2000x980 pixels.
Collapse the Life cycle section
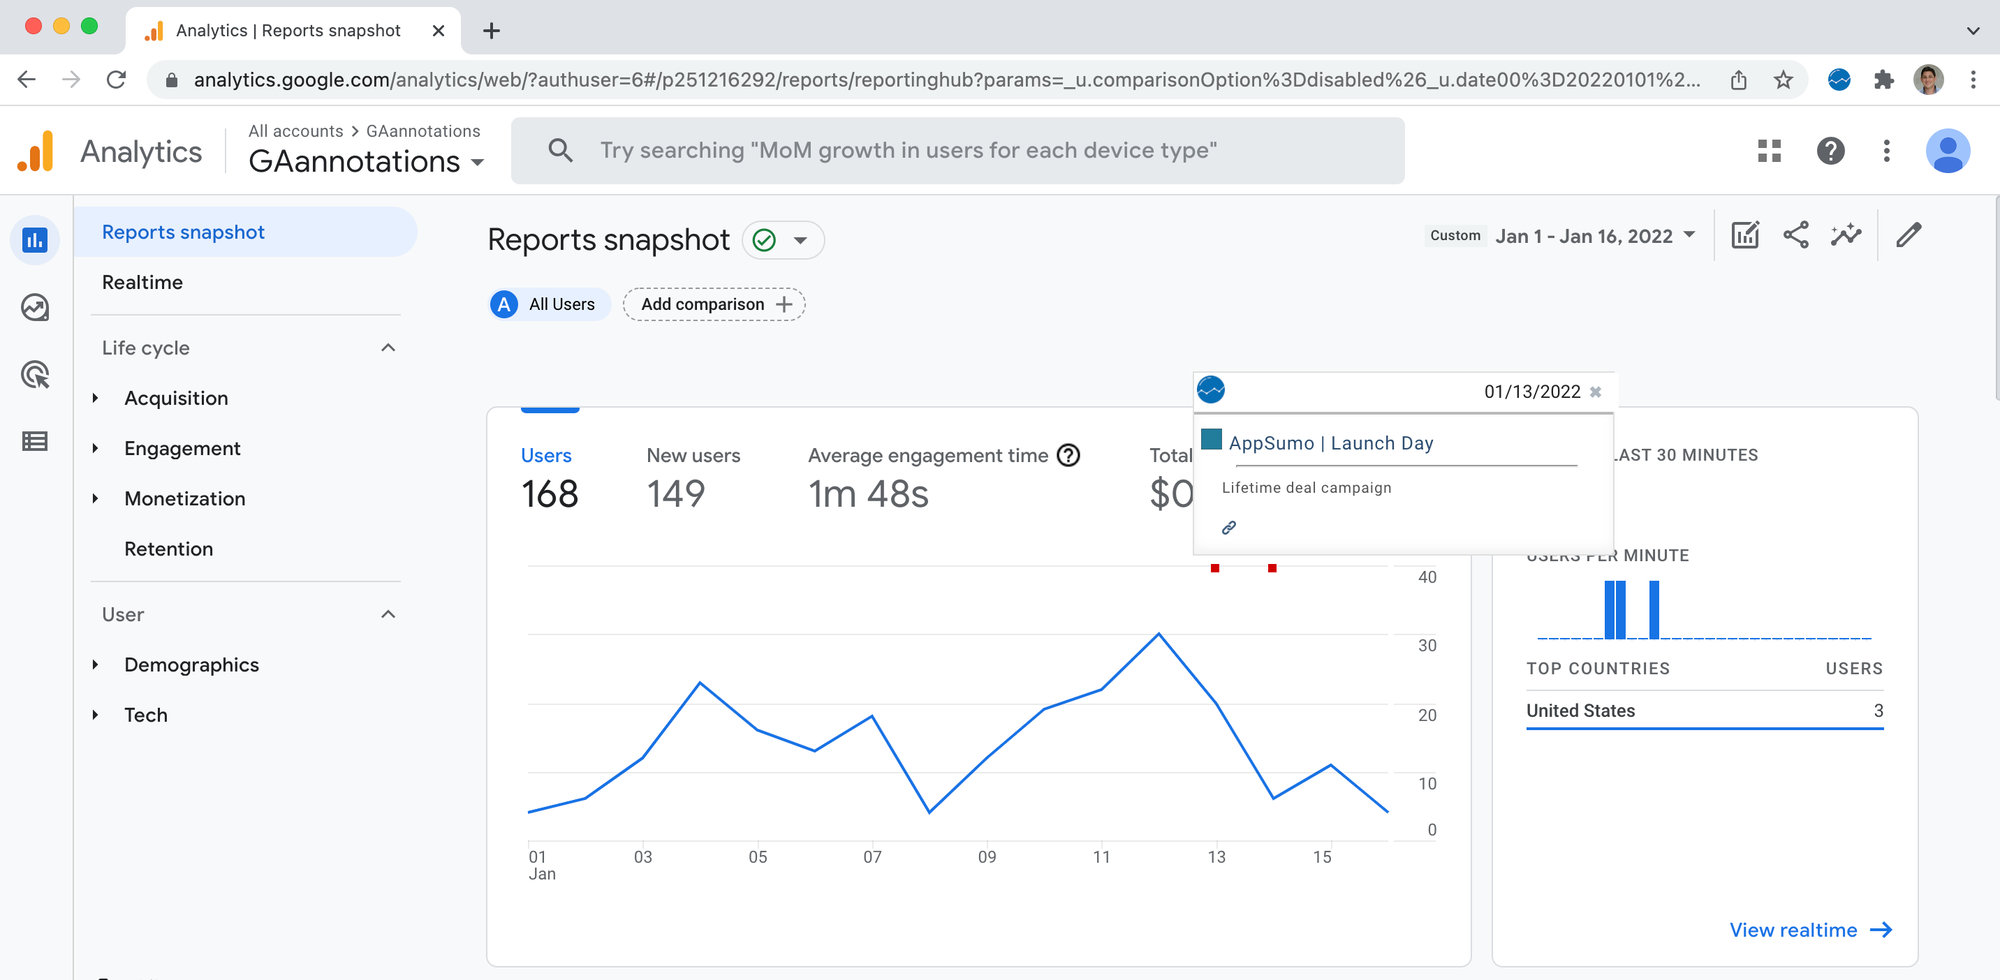coord(388,348)
